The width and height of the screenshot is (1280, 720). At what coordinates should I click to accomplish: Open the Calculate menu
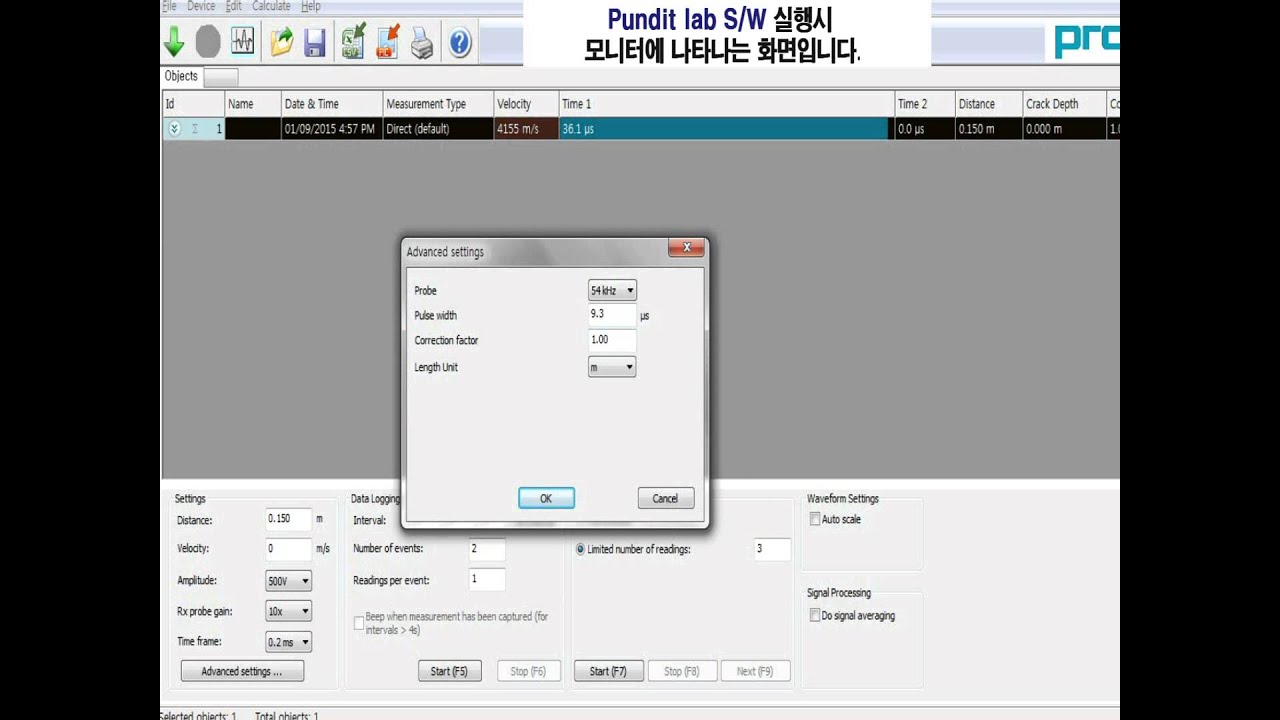(x=271, y=6)
